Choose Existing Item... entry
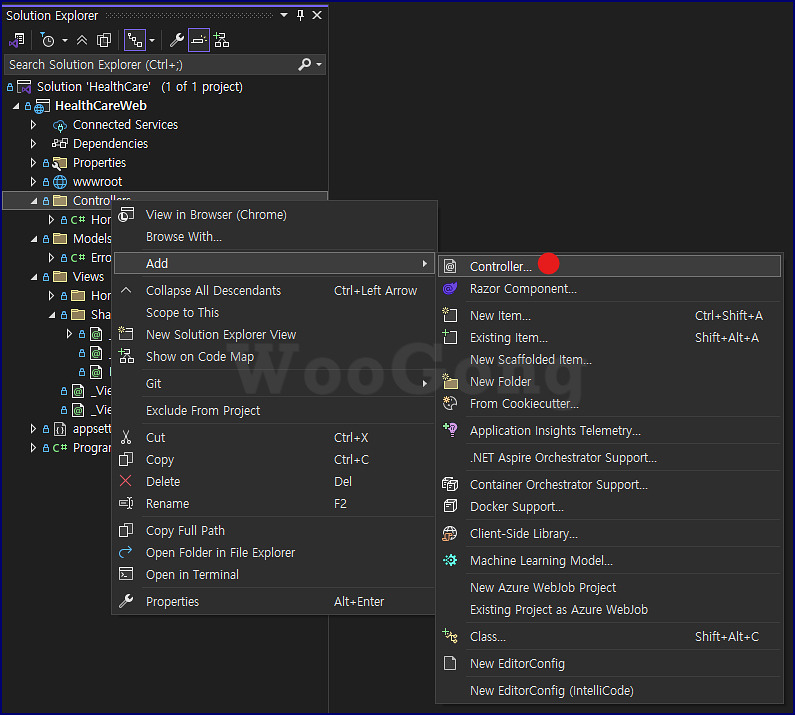 (x=609, y=338)
